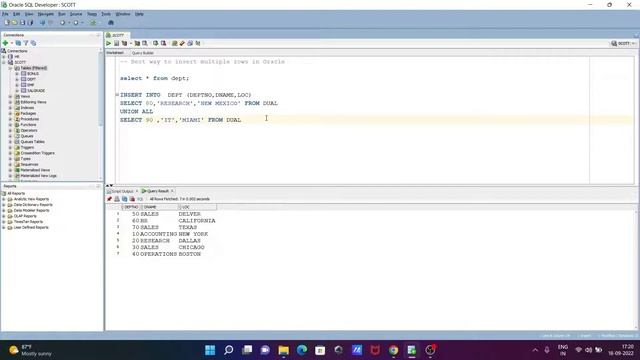This screenshot has height=360, width=640.
Task: Select User Defined Reports folder
Action: tap(31, 227)
